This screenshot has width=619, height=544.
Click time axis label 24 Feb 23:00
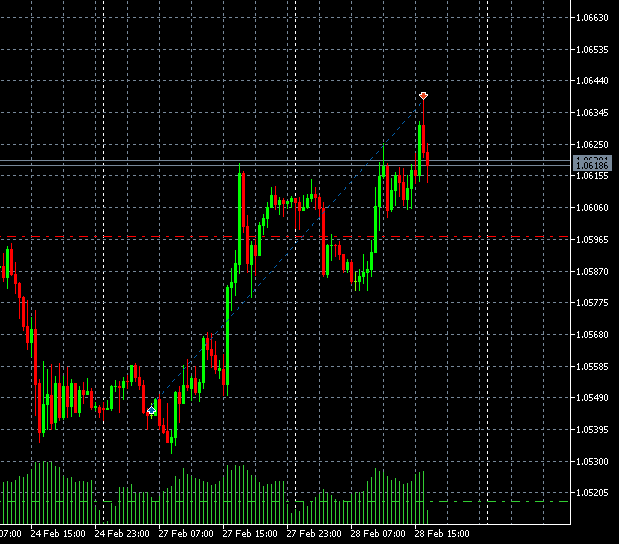click(x=122, y=534)
